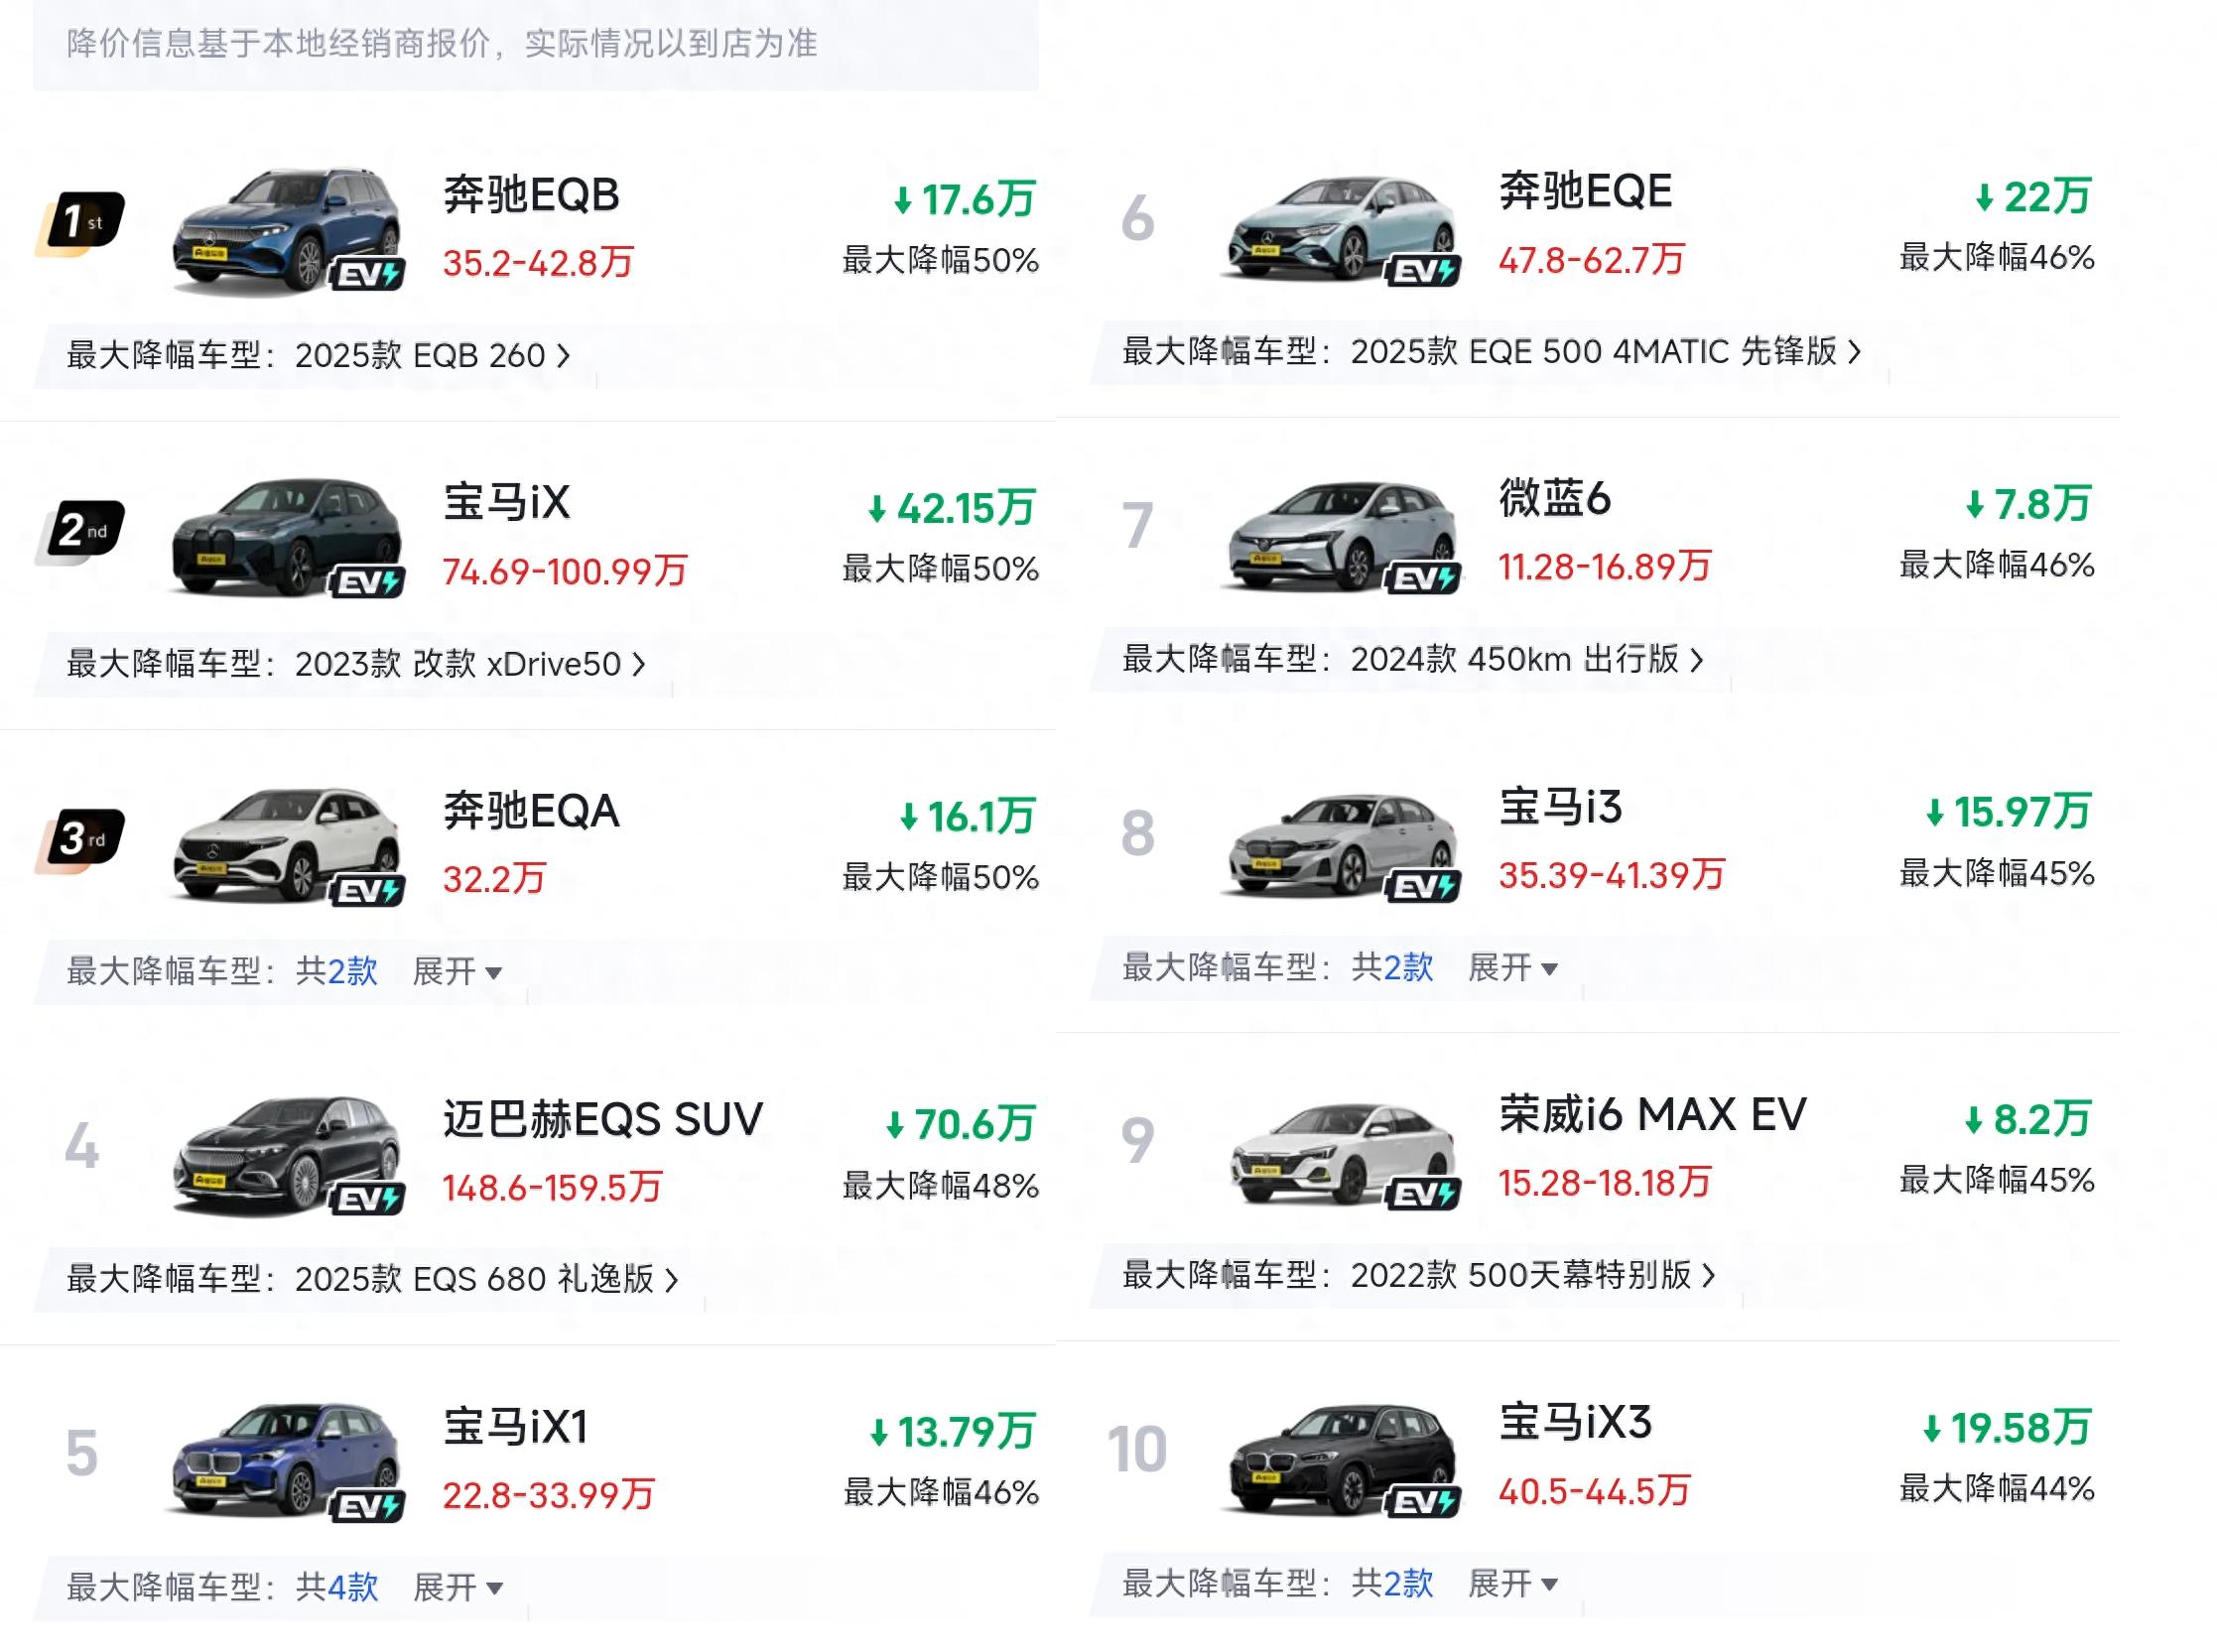Open the 2025款 EQB 260 model link
The width and height of the screenshot is (2217, 1652).
pos(432,355)
